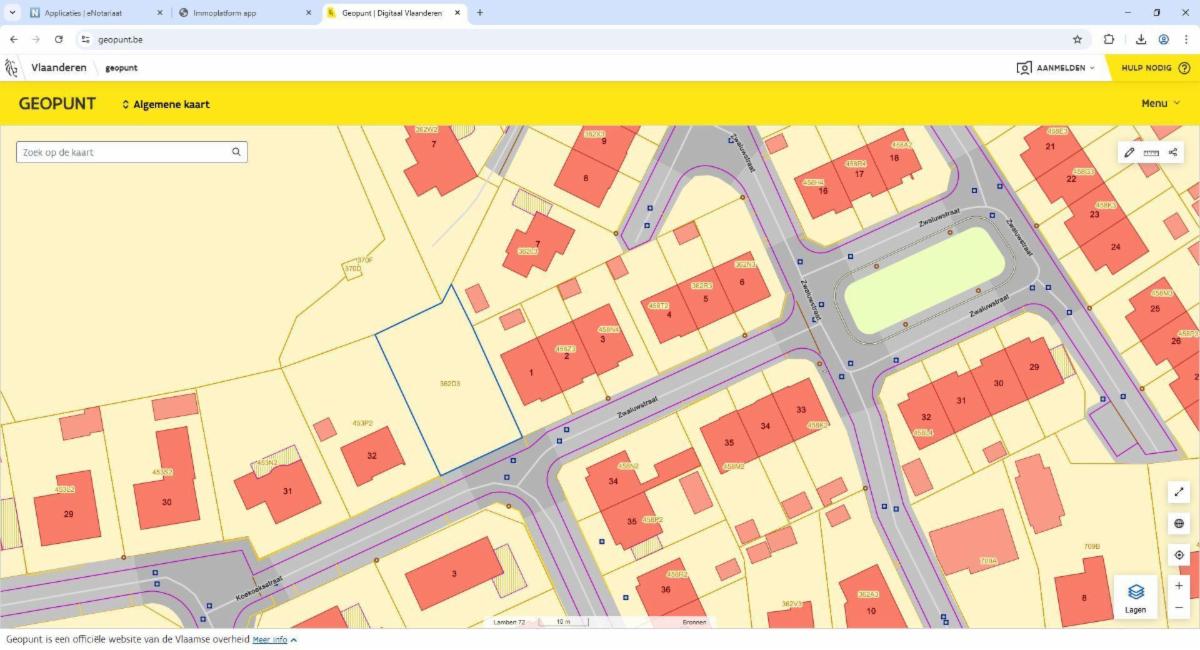Screen dimensions: 1200x650
Task: Open a new browser tab
Action: pyautogui.click(x=480, y=13)
